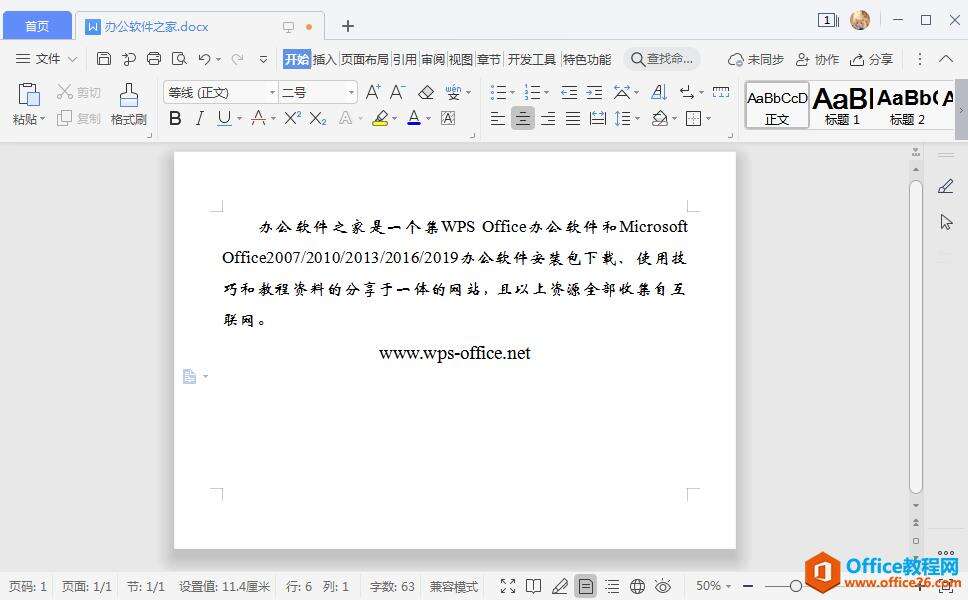Adjust the zoom slider handle
The height and width of the screenshot is (600, 968).
point(795,586)
